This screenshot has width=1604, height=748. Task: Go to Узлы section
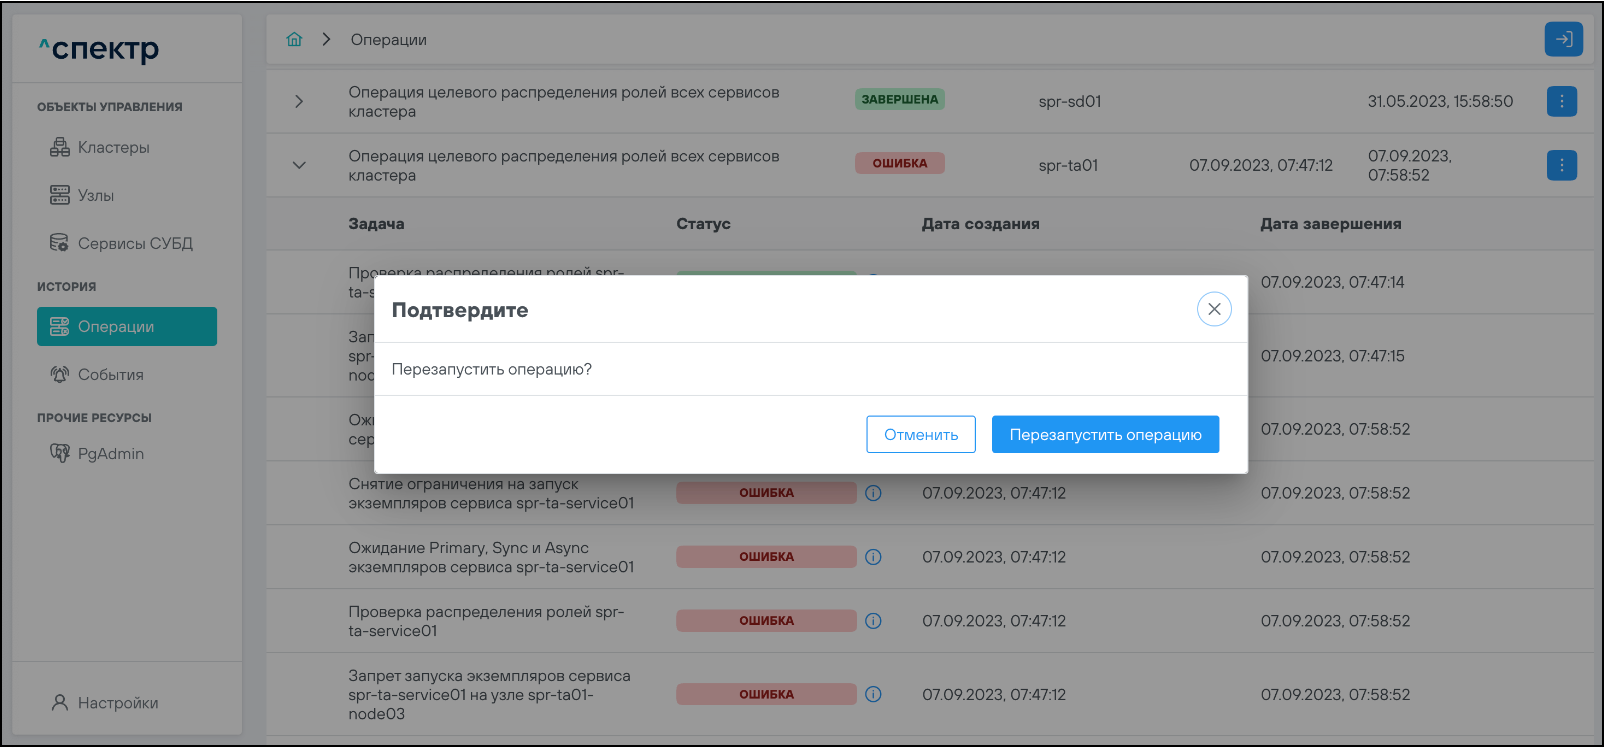[x=96, y=196]
